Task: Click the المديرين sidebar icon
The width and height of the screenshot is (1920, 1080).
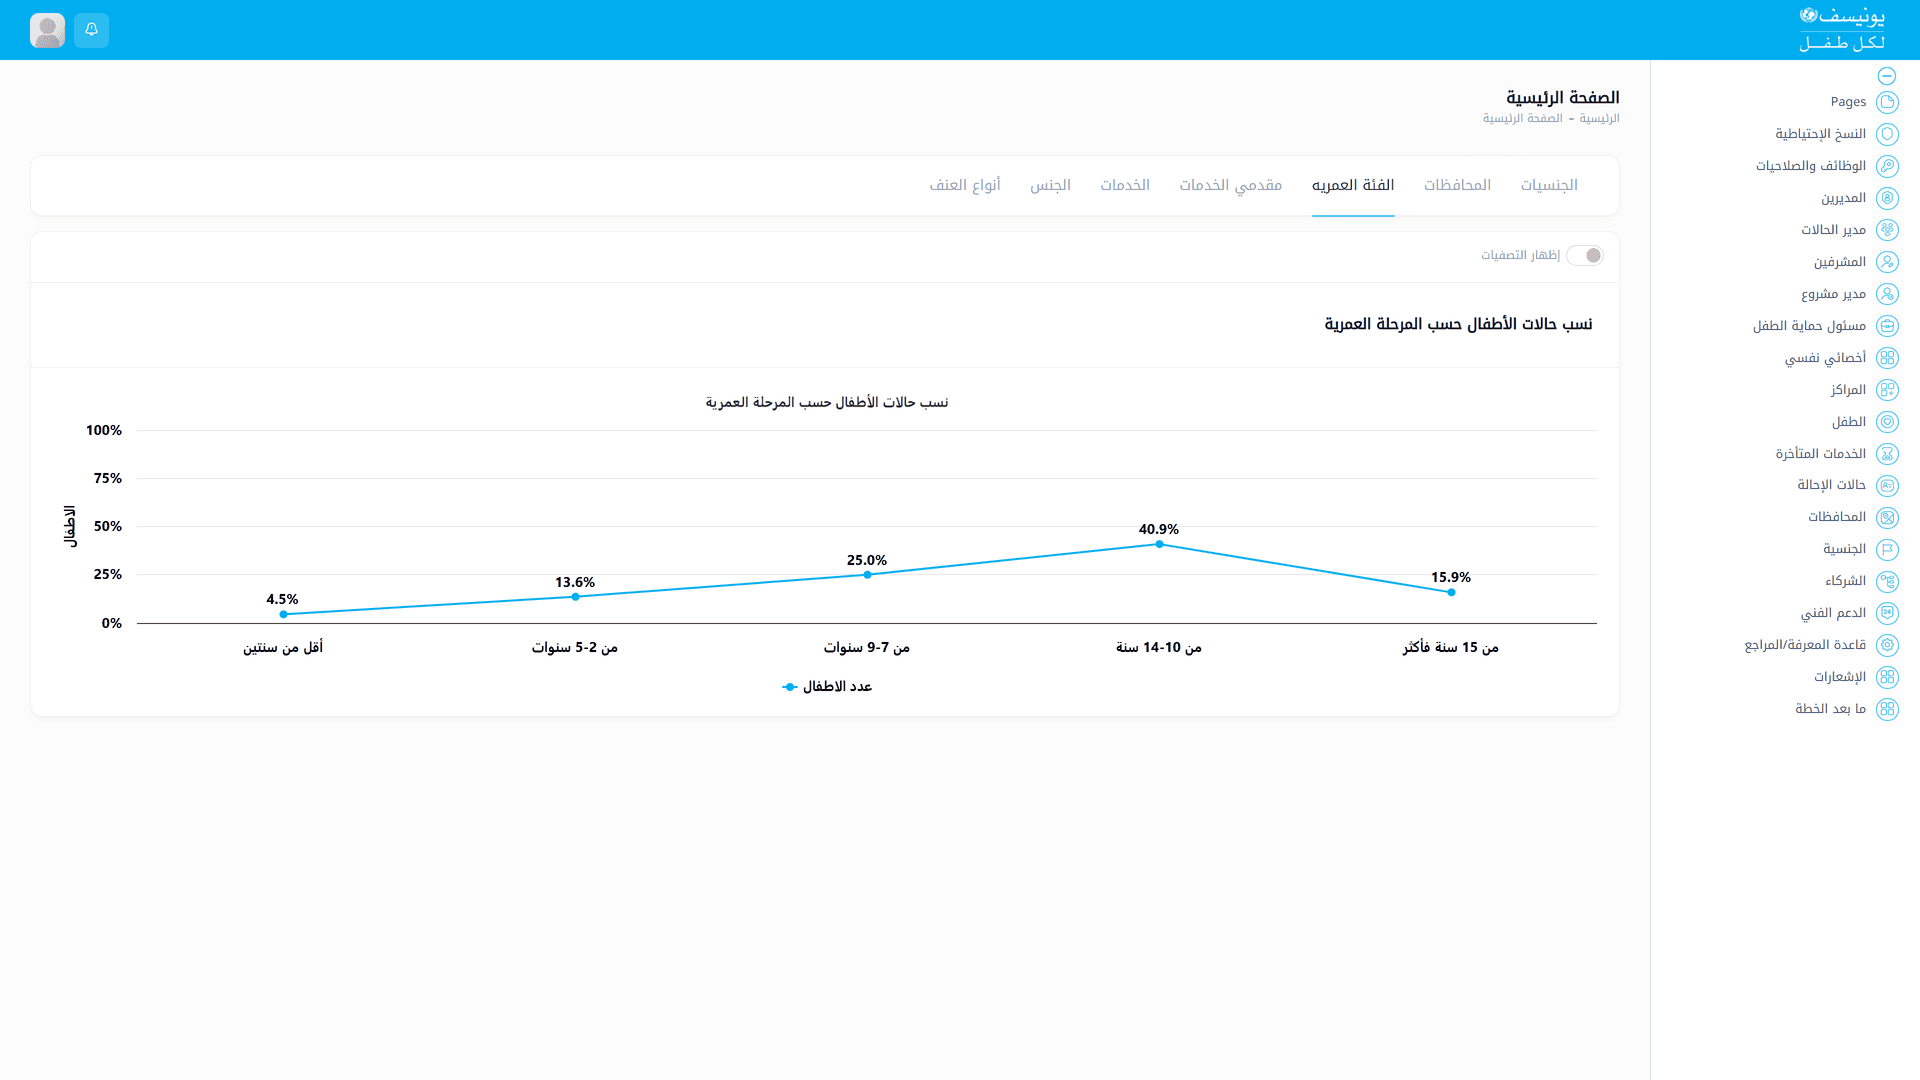Action: [1887, 198]
